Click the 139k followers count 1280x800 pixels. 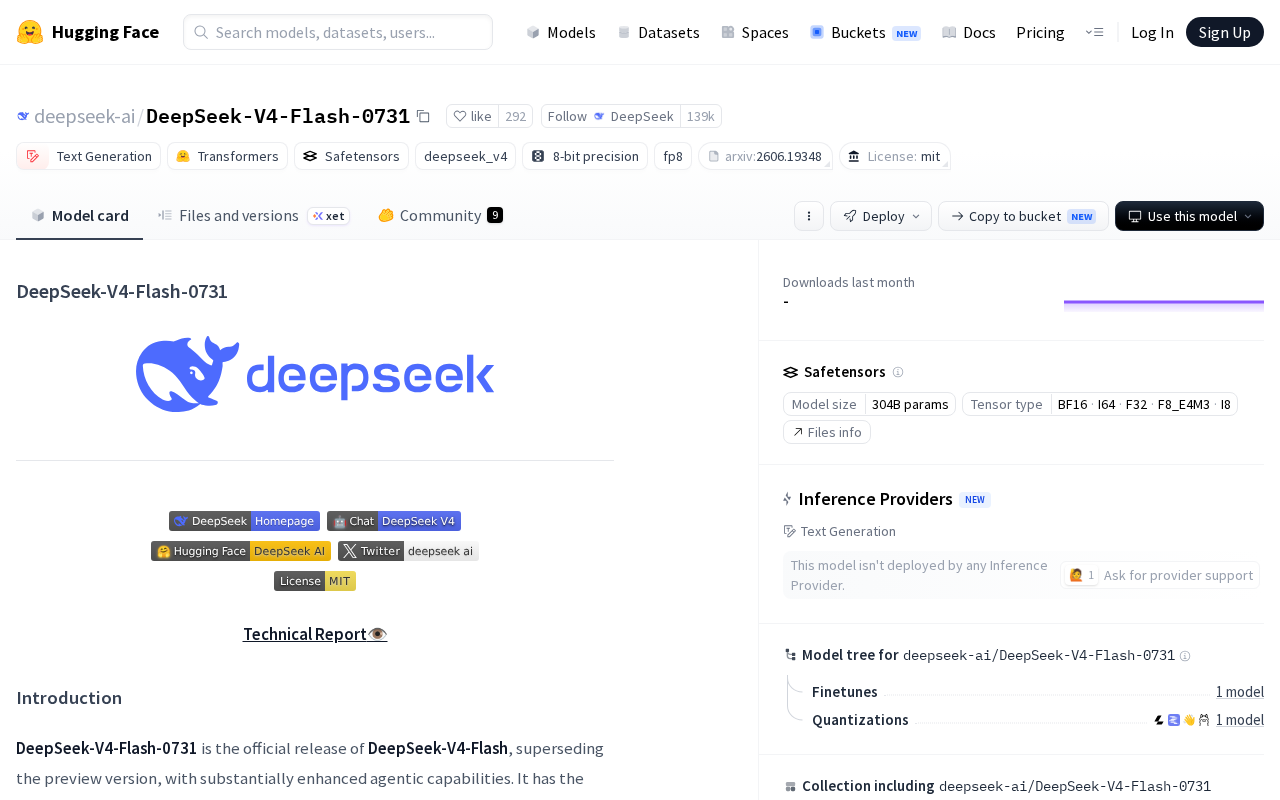click(701, 116)
